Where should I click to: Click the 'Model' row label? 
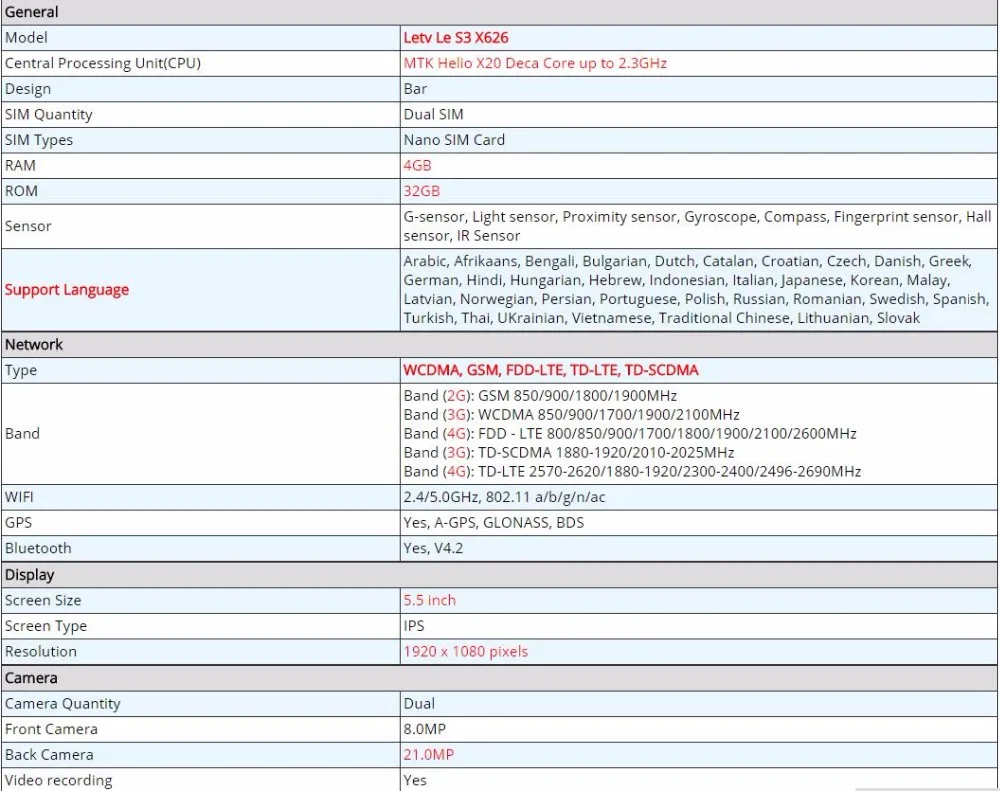(26, 38)
